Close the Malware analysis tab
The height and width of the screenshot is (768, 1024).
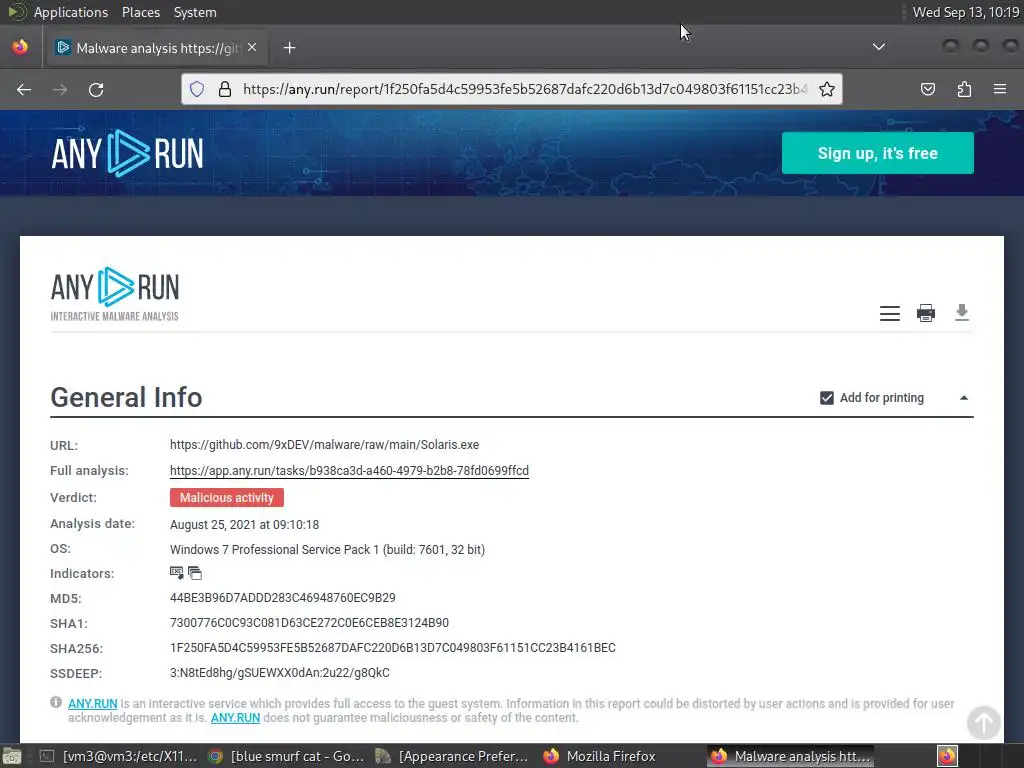point(252,48)
